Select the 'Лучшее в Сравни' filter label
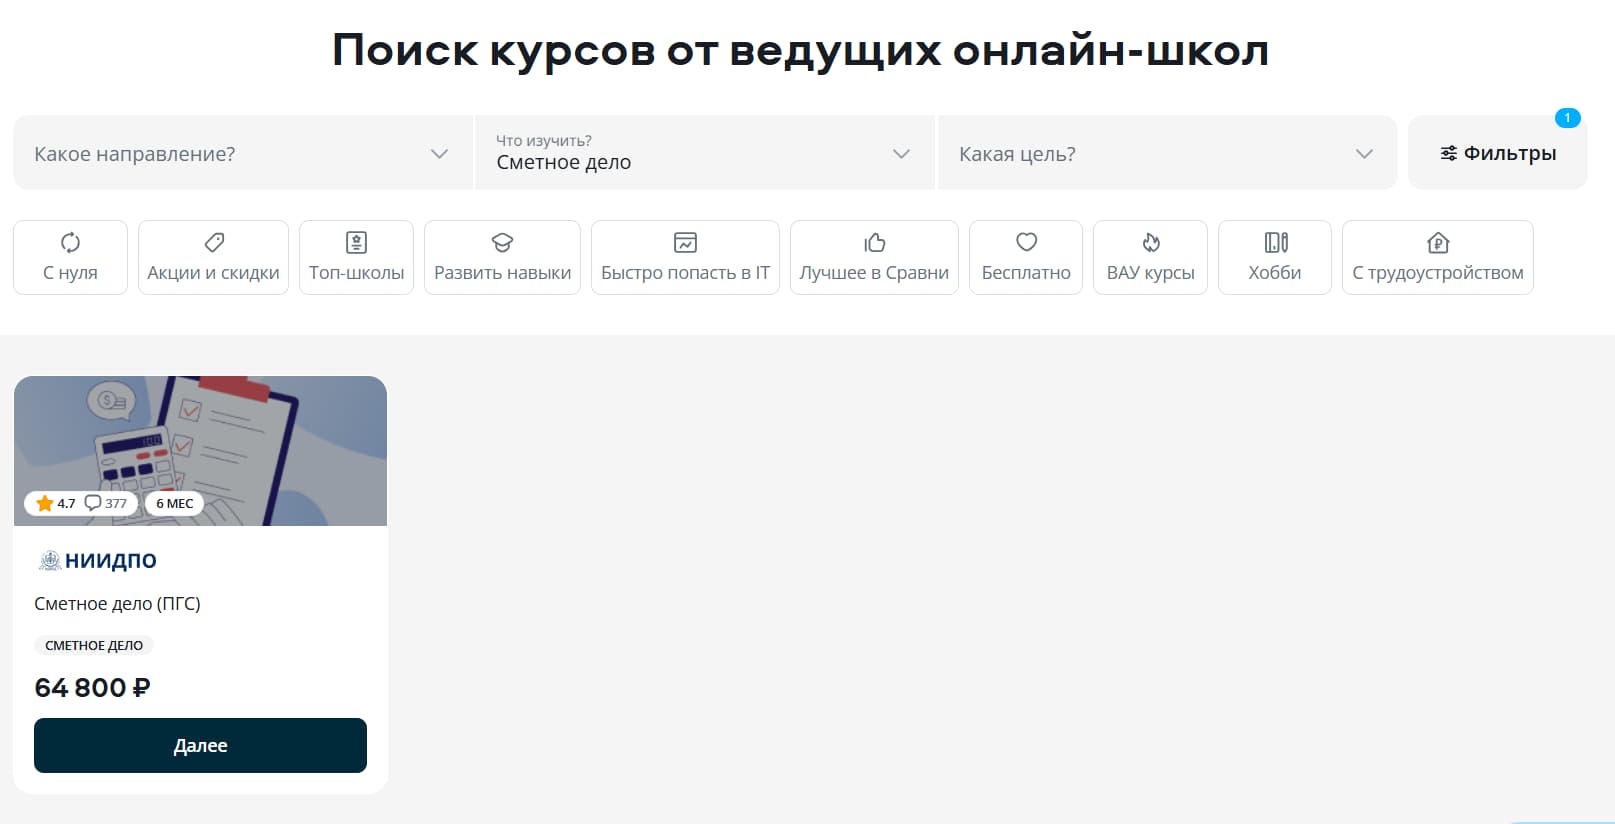The image size is (1615, 824). tap(874, 273)
